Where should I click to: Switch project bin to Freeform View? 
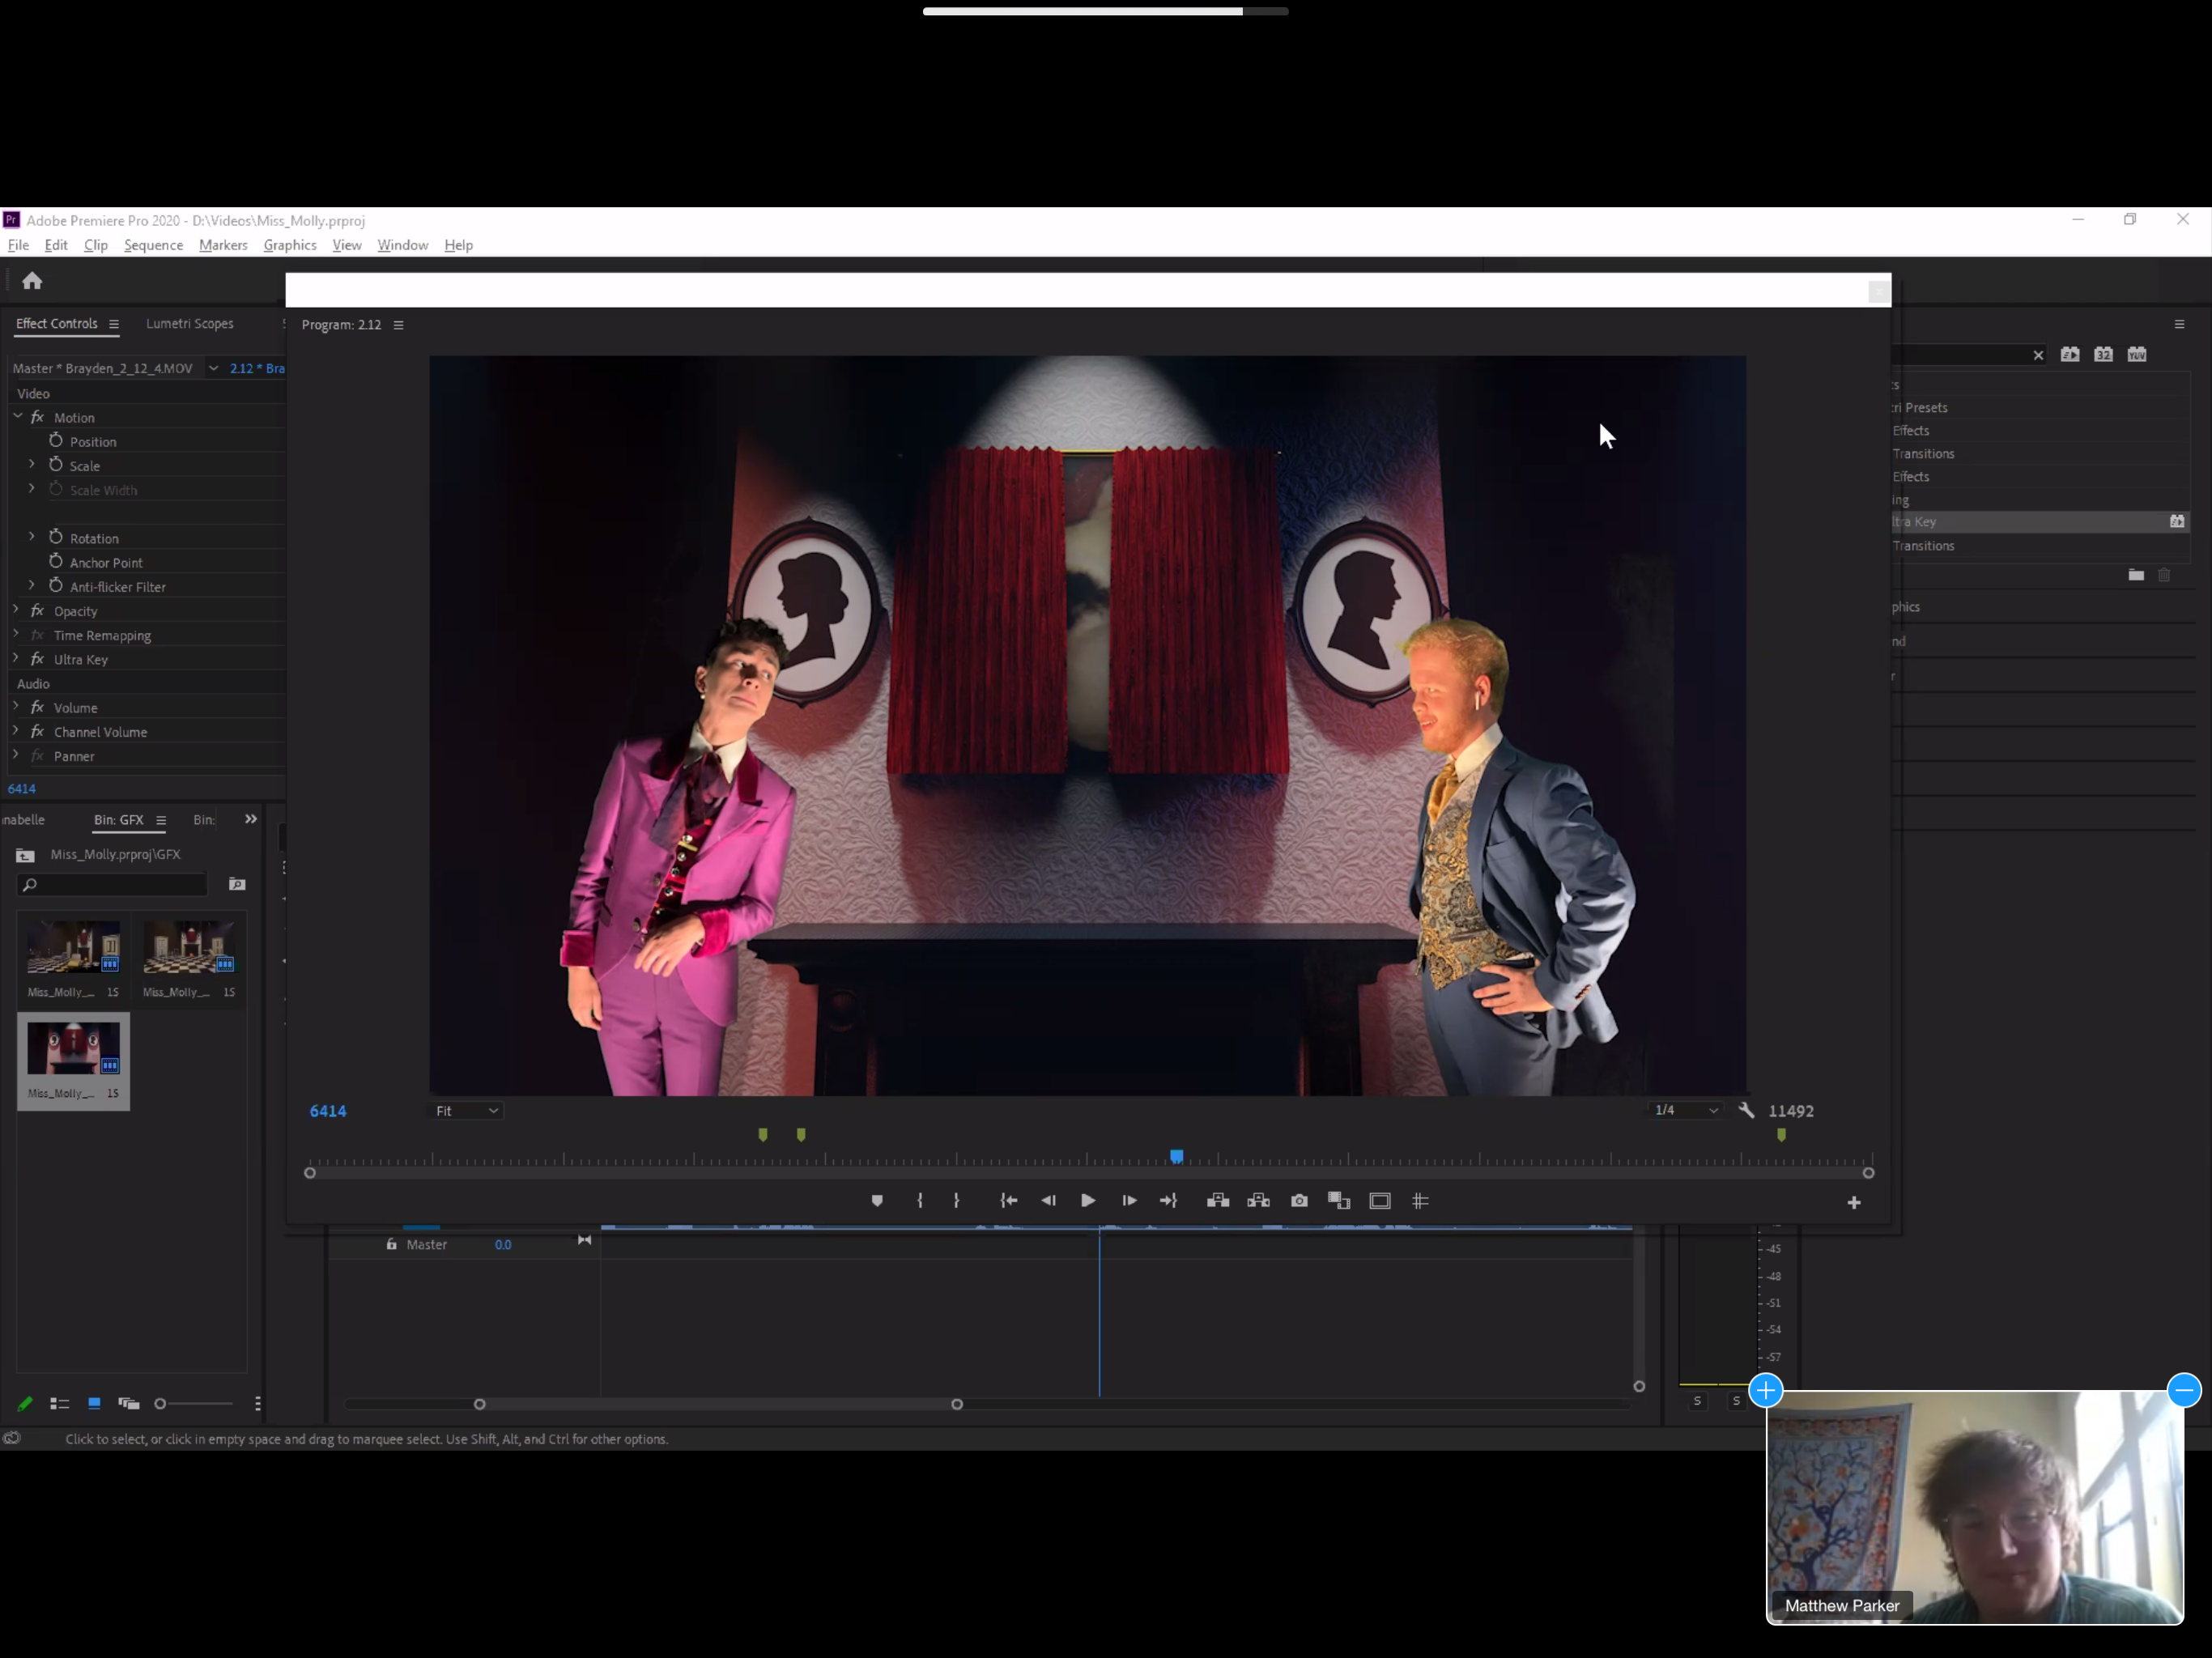[129, 1404]
